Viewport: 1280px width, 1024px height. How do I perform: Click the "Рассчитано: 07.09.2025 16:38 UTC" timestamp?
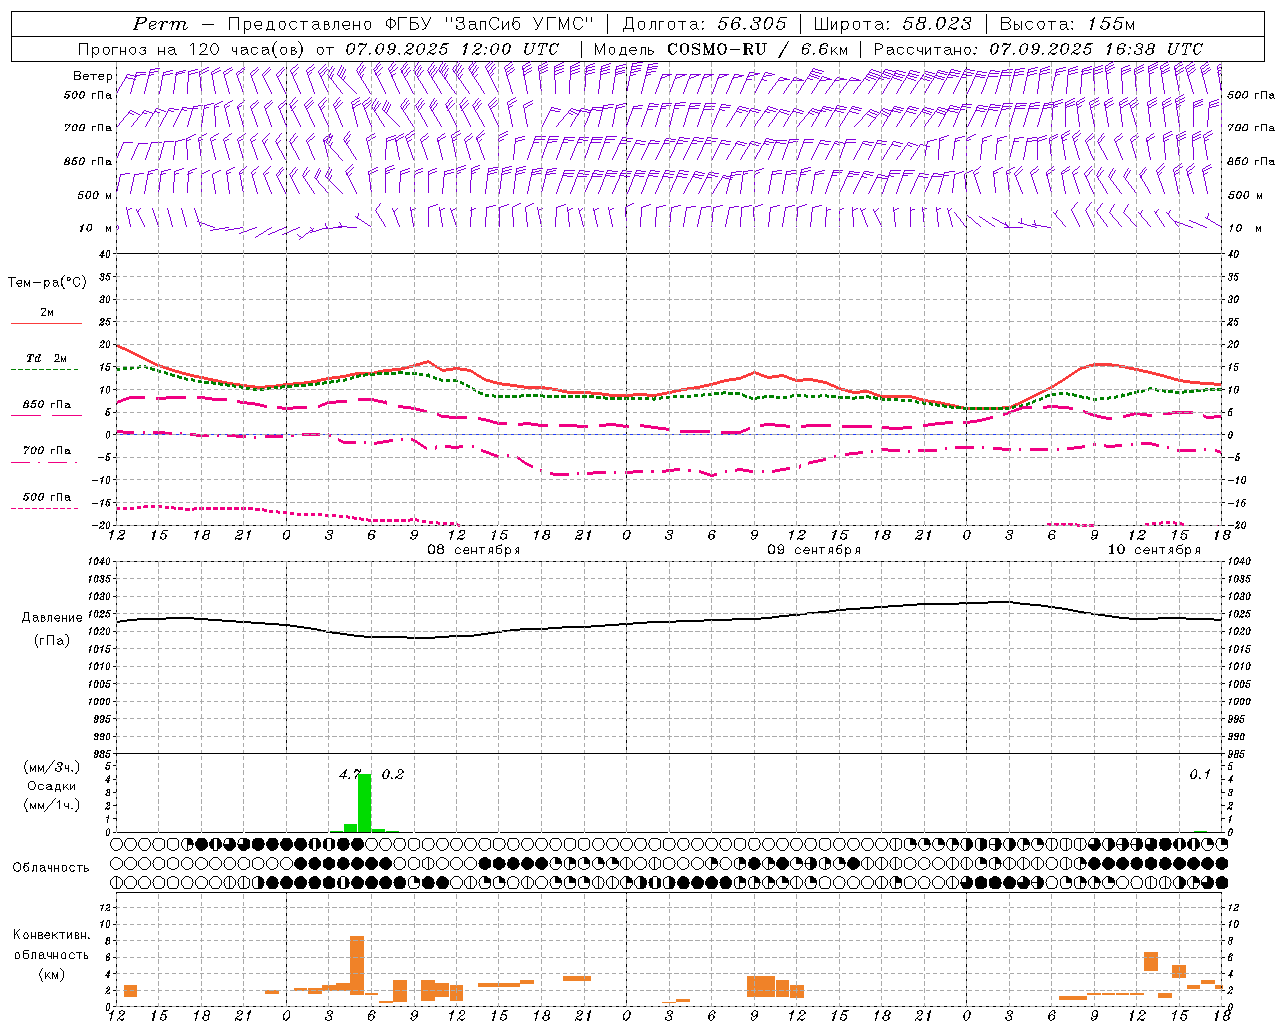tap(1038, 49)
